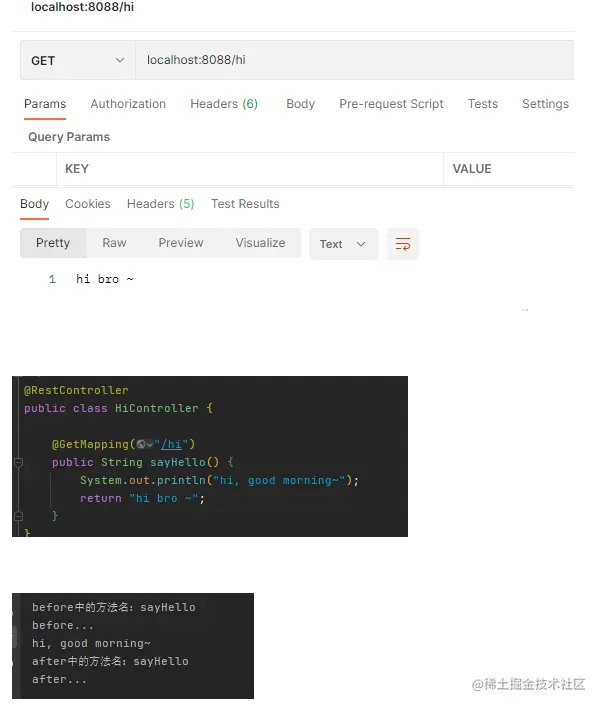The width and height of the screenshot is (604, 710).
Task: Switch to the request Body tab
Action: (300, 104)
